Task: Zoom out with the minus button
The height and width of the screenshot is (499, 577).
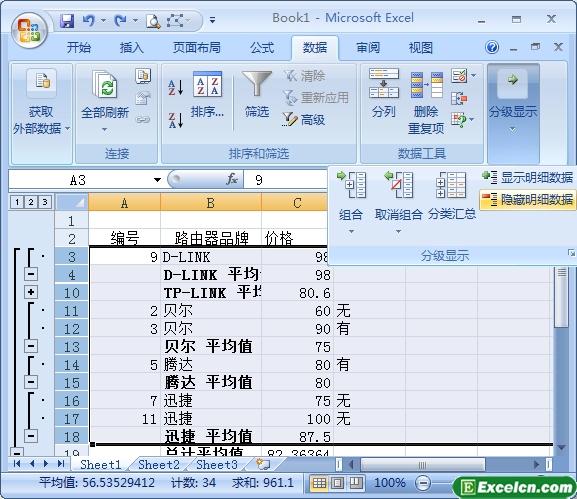Action: (423, 483)
